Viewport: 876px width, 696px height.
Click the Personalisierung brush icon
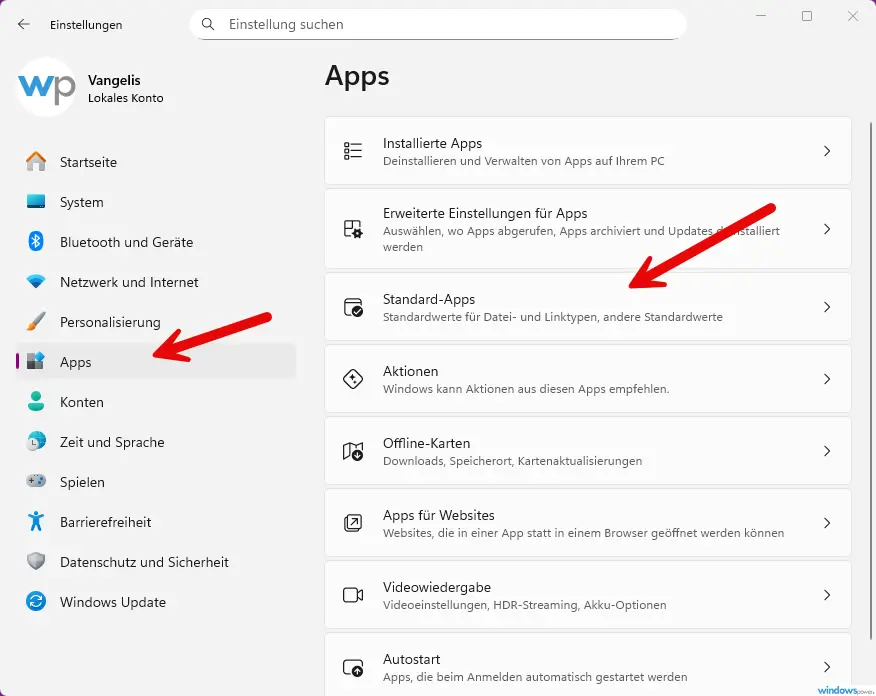(x=37, y=322)
